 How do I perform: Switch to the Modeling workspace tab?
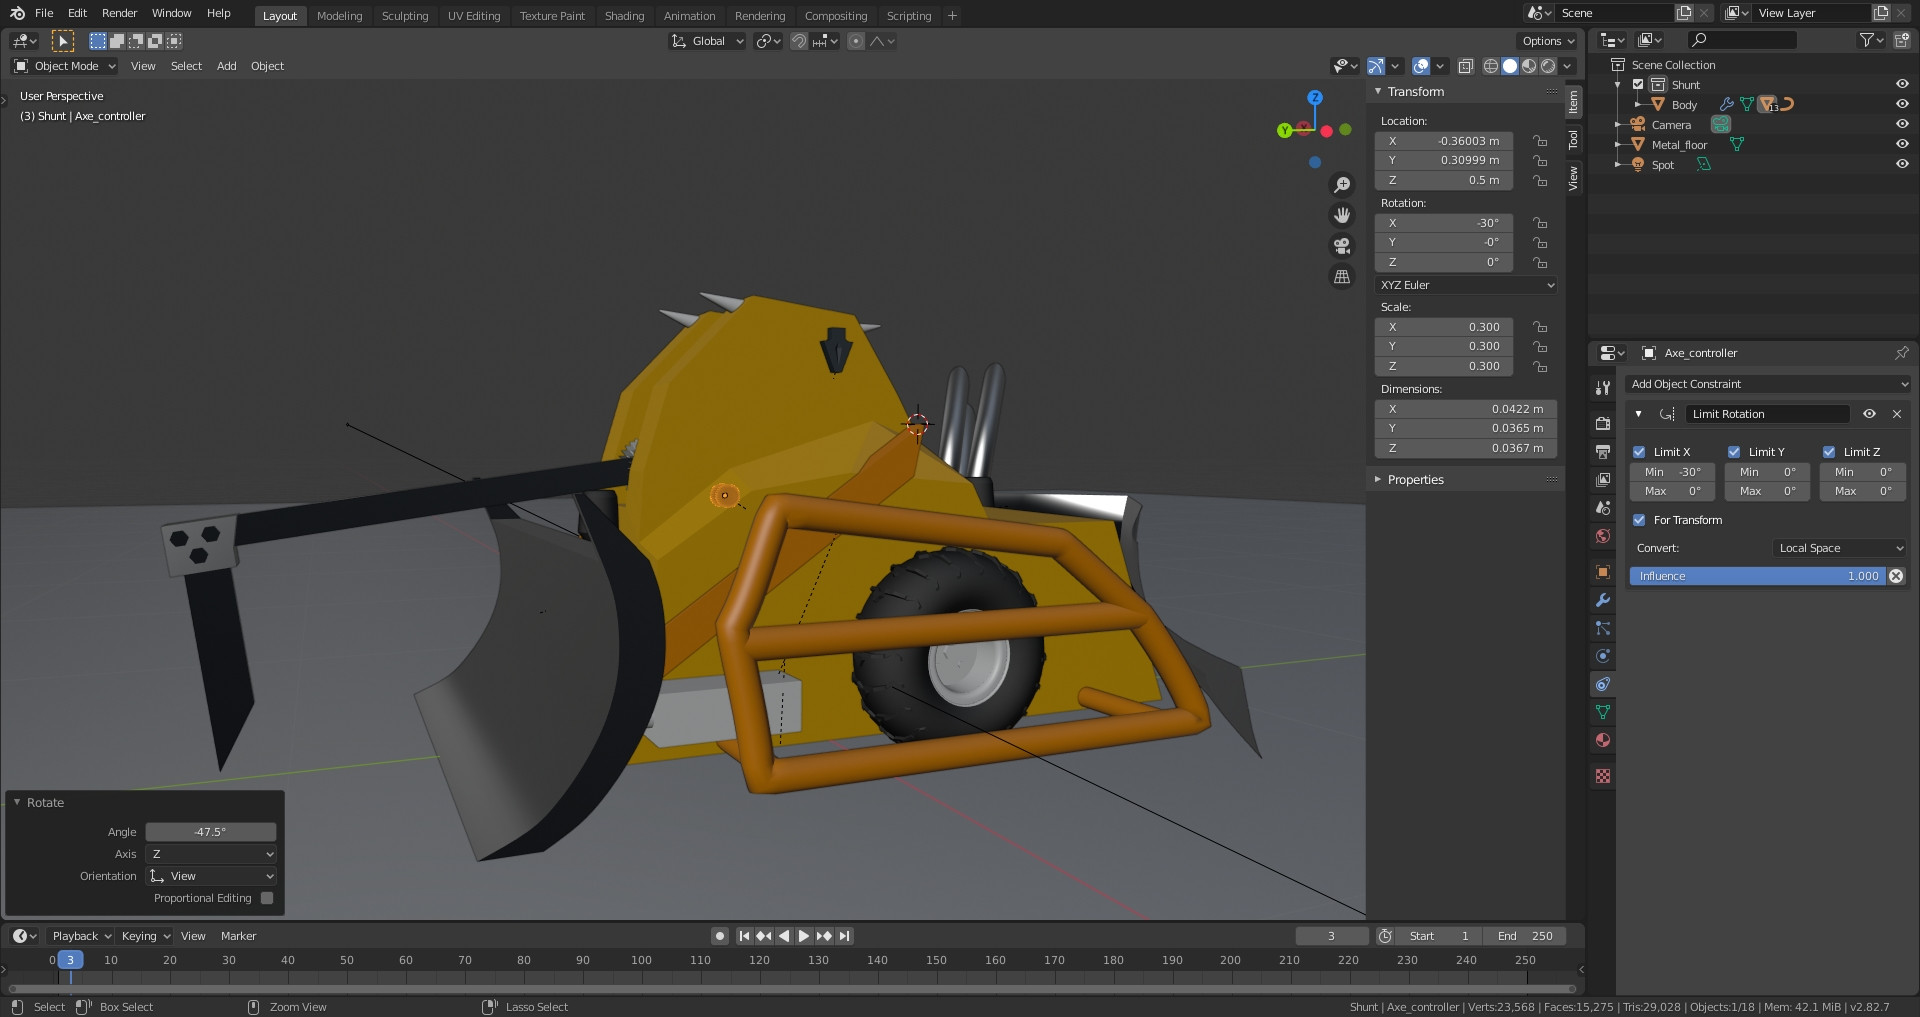pyautogui.click(x=339, y=16)
